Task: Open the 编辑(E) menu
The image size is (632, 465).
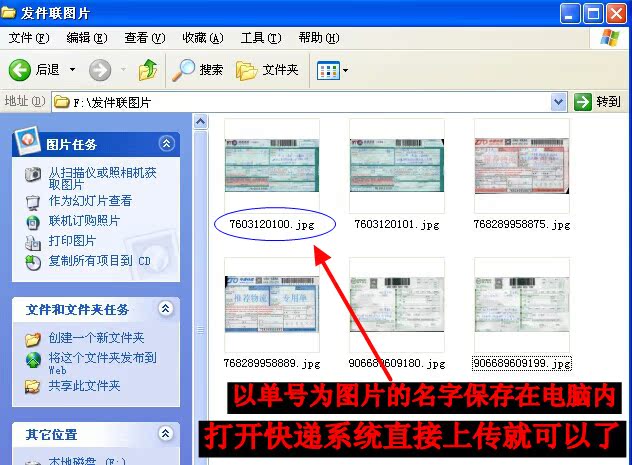Action: [x=87, y=38]
